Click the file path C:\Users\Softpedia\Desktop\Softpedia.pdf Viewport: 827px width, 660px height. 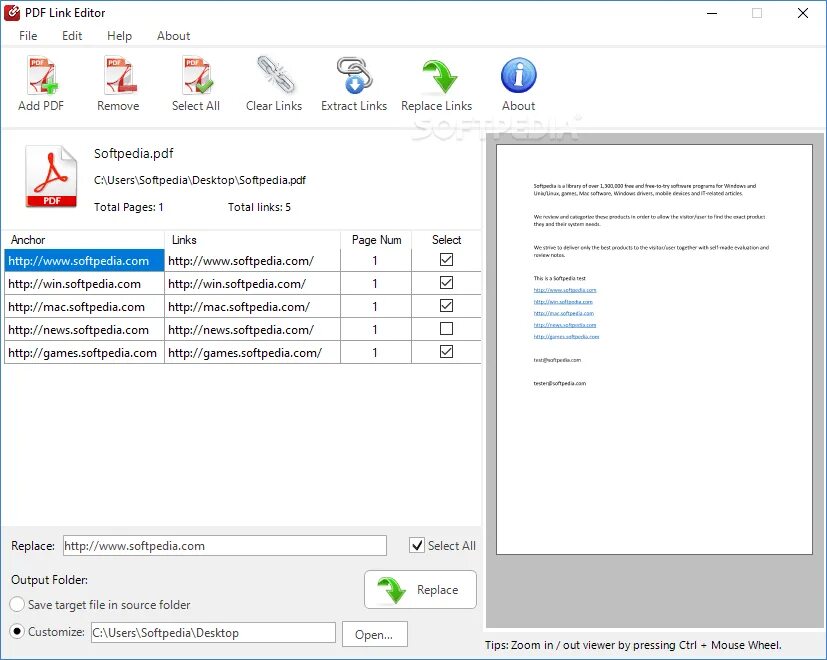point(200,180)
